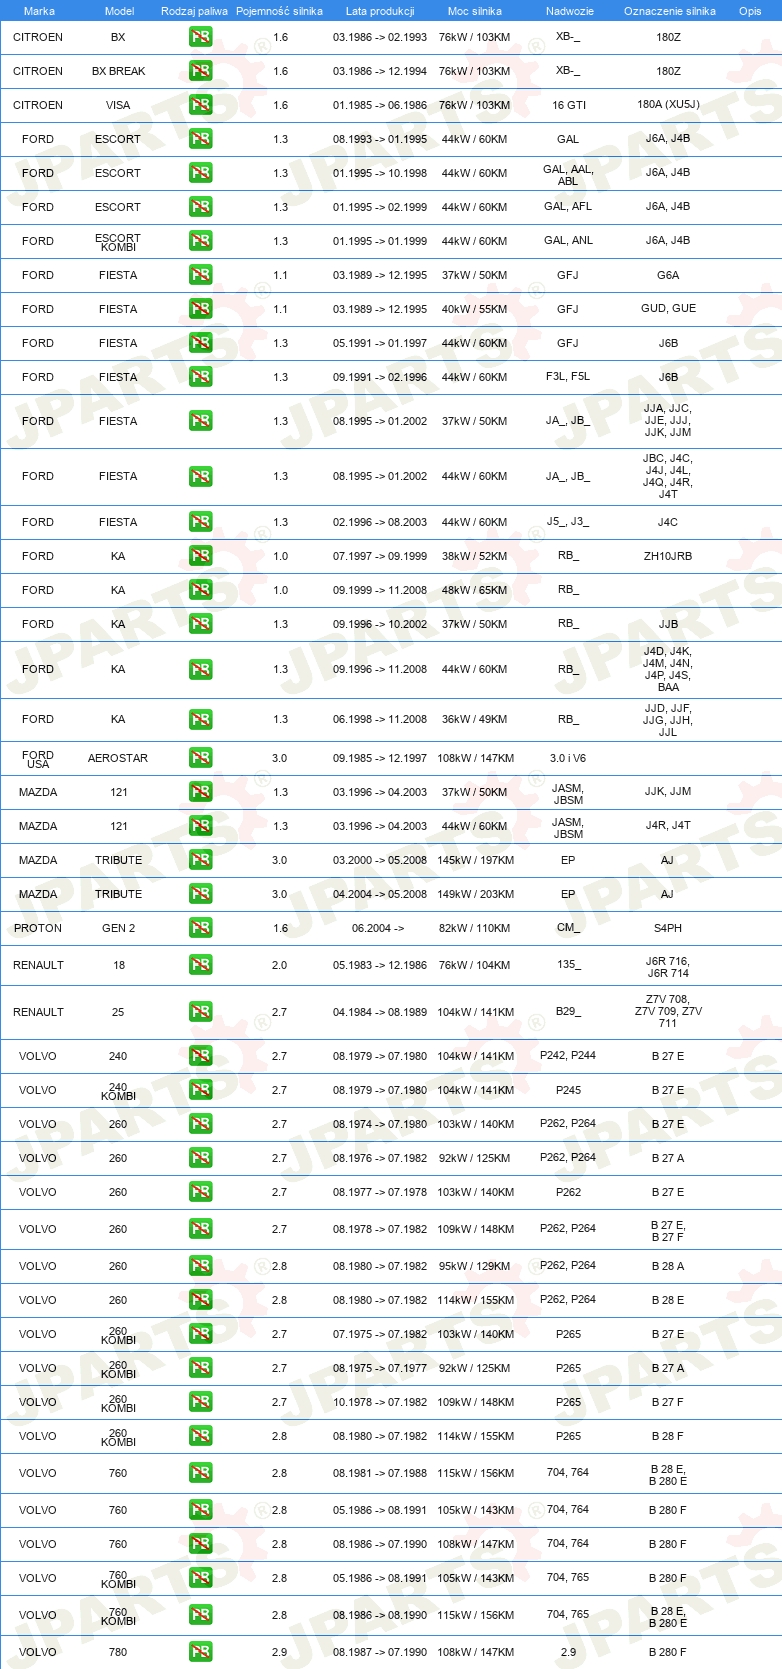
Task: Click fuel icon in MAZDA TRIBUTE 149kW row
Action: pyautogui.click(x=200, y=894)
